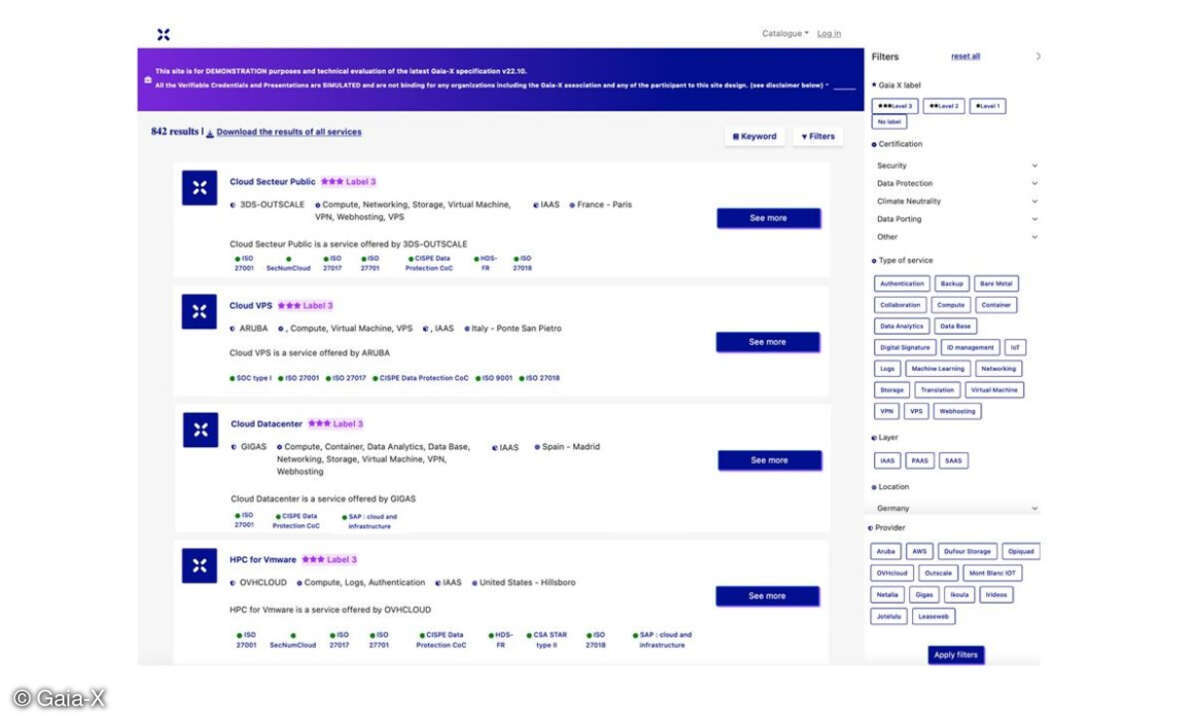Open the Cloud Secteur Public title
The image size is (1200, 720).
273,182
